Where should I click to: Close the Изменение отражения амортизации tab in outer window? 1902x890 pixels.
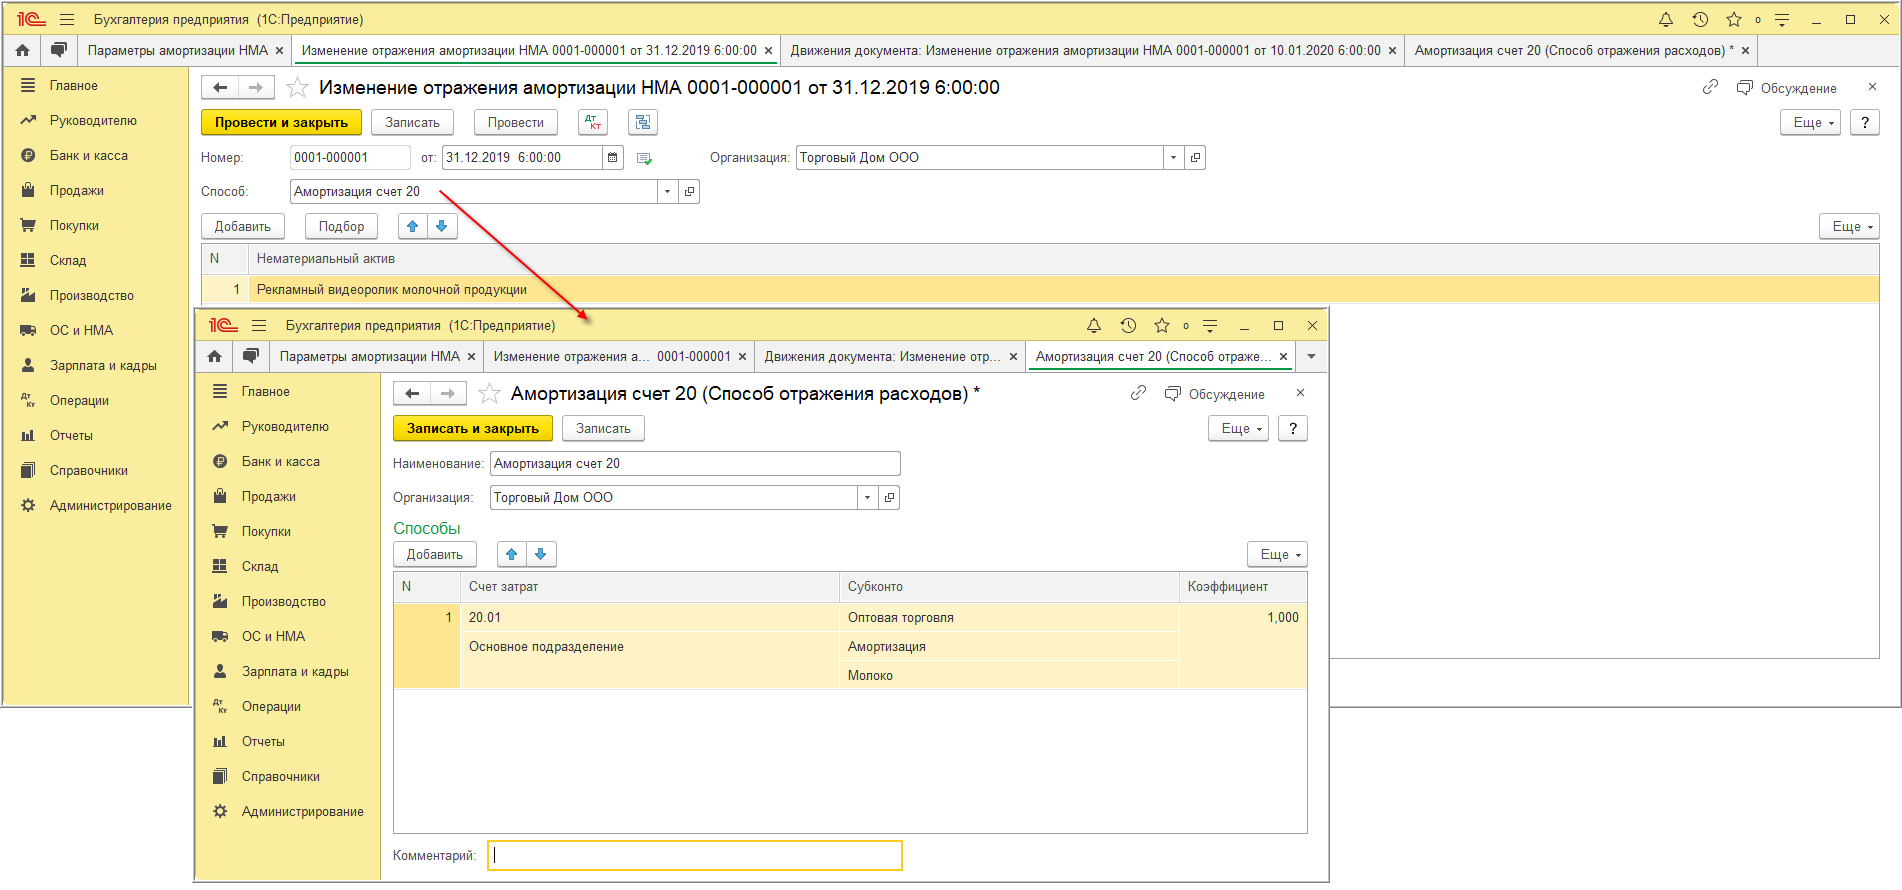[x=768, y=50]
